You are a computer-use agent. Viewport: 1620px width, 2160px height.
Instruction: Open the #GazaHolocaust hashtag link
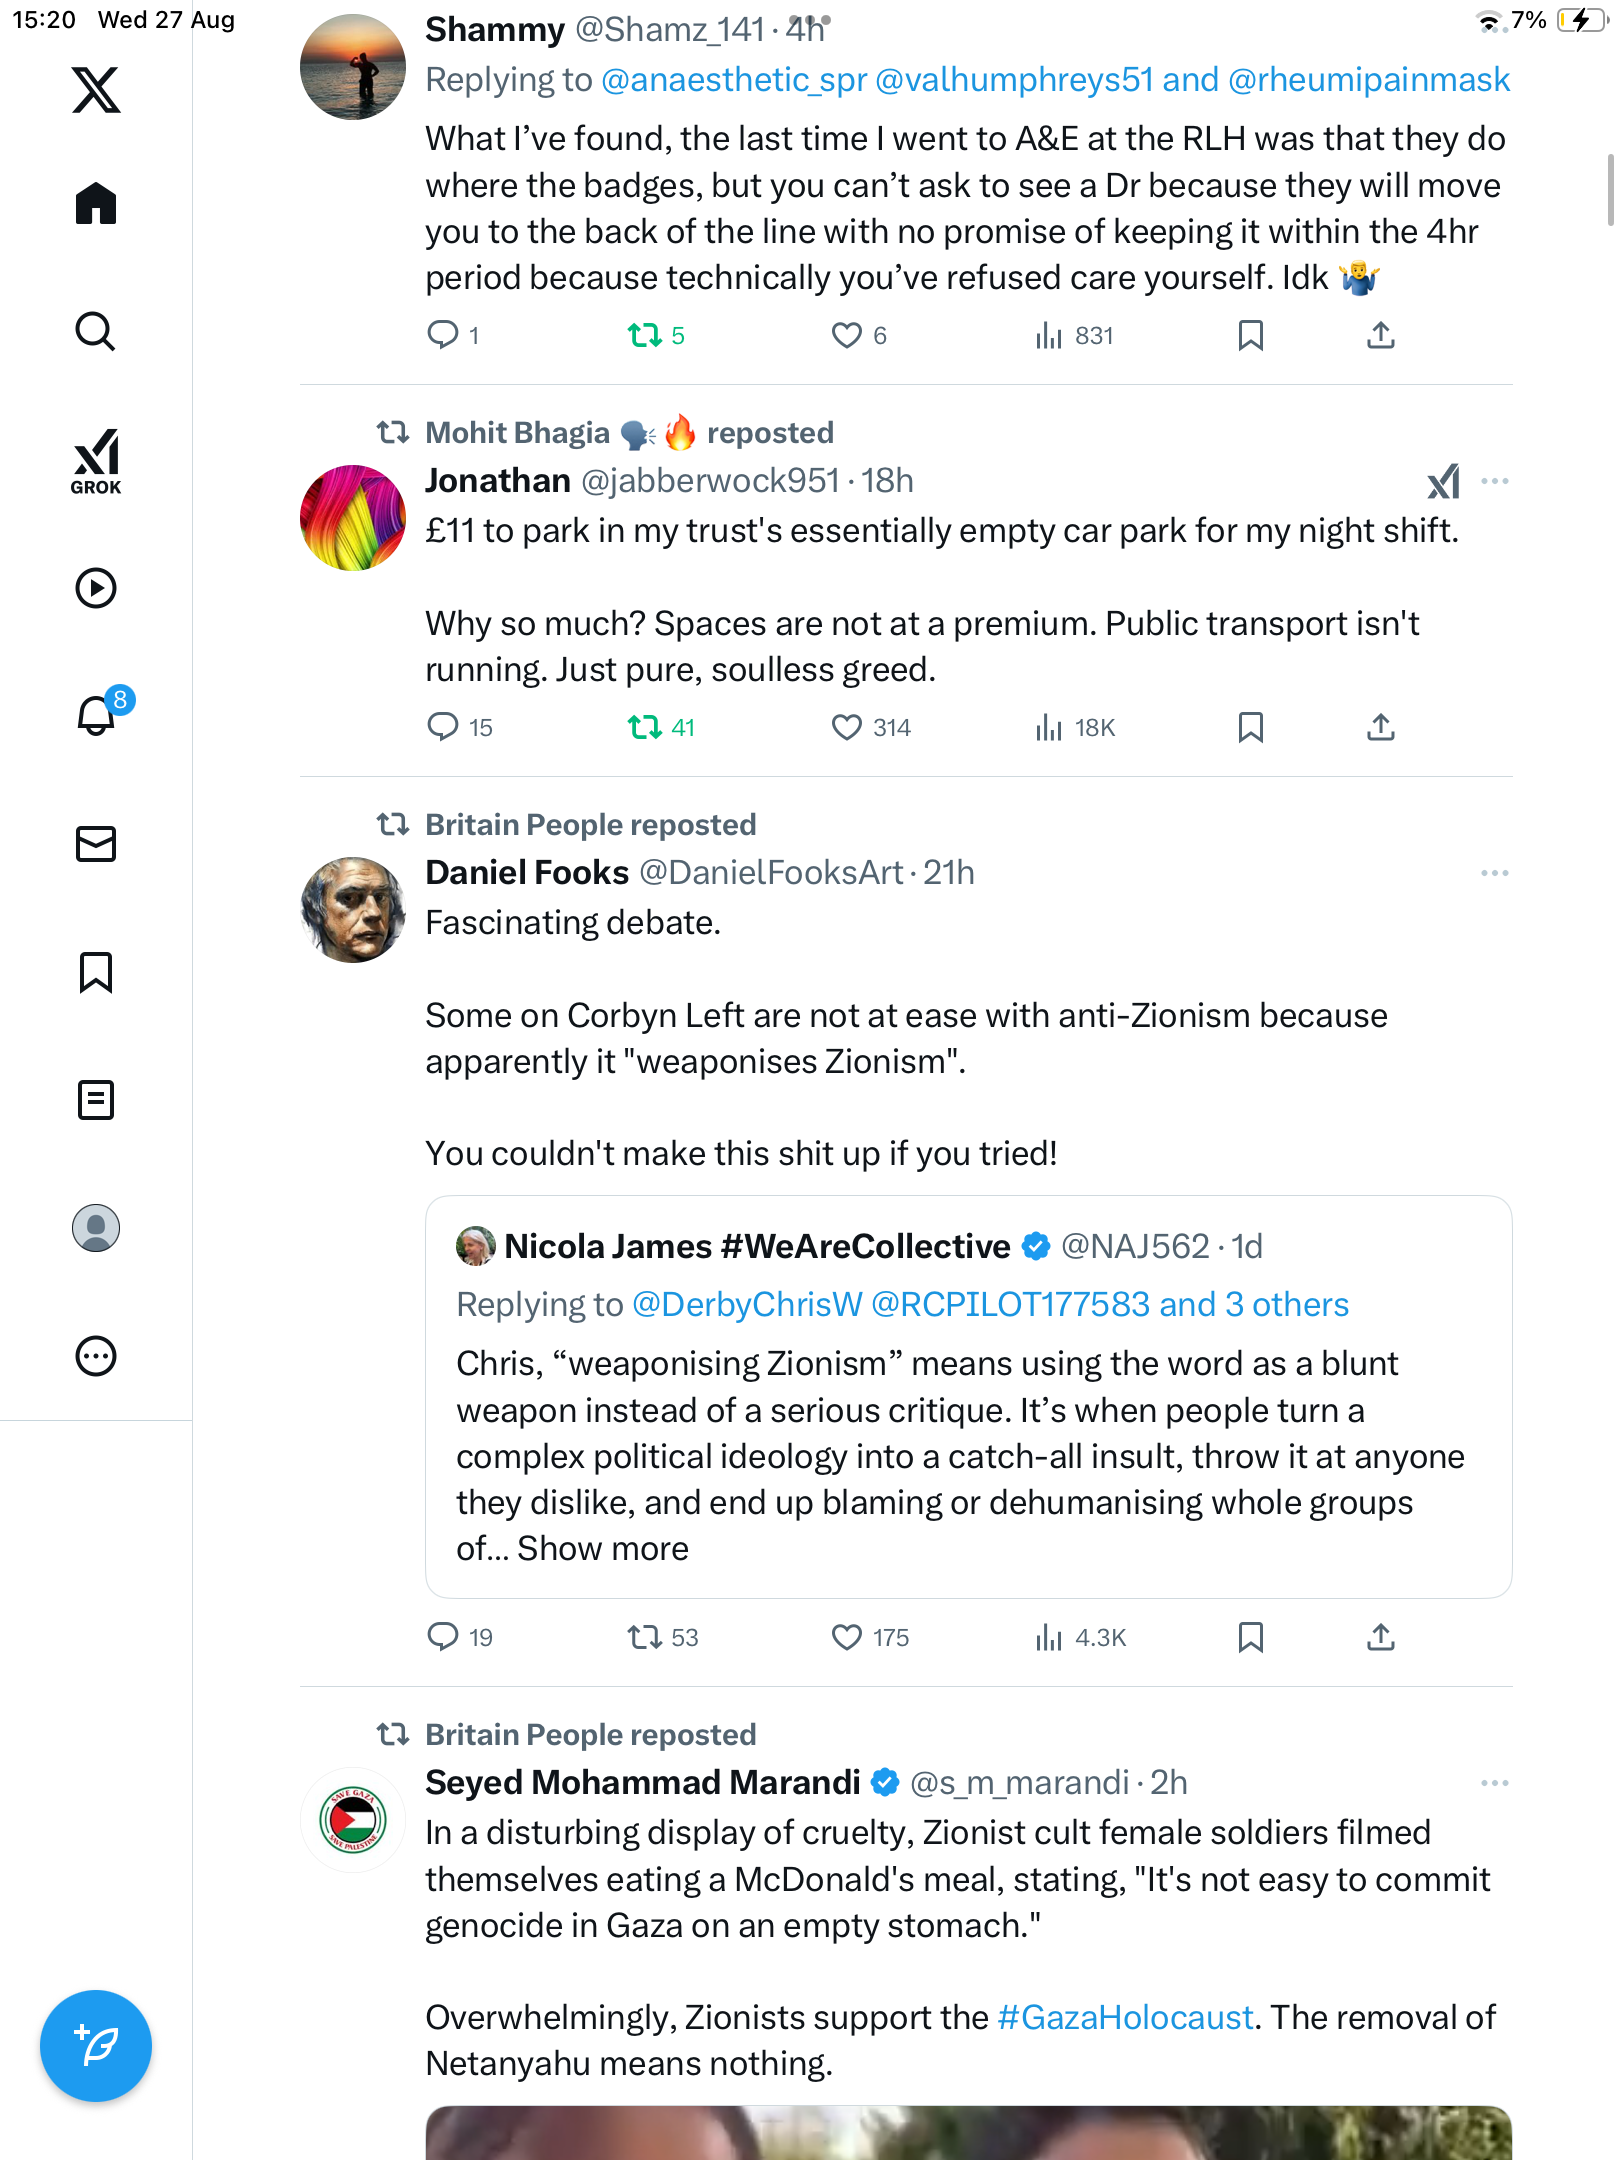1125,2017
